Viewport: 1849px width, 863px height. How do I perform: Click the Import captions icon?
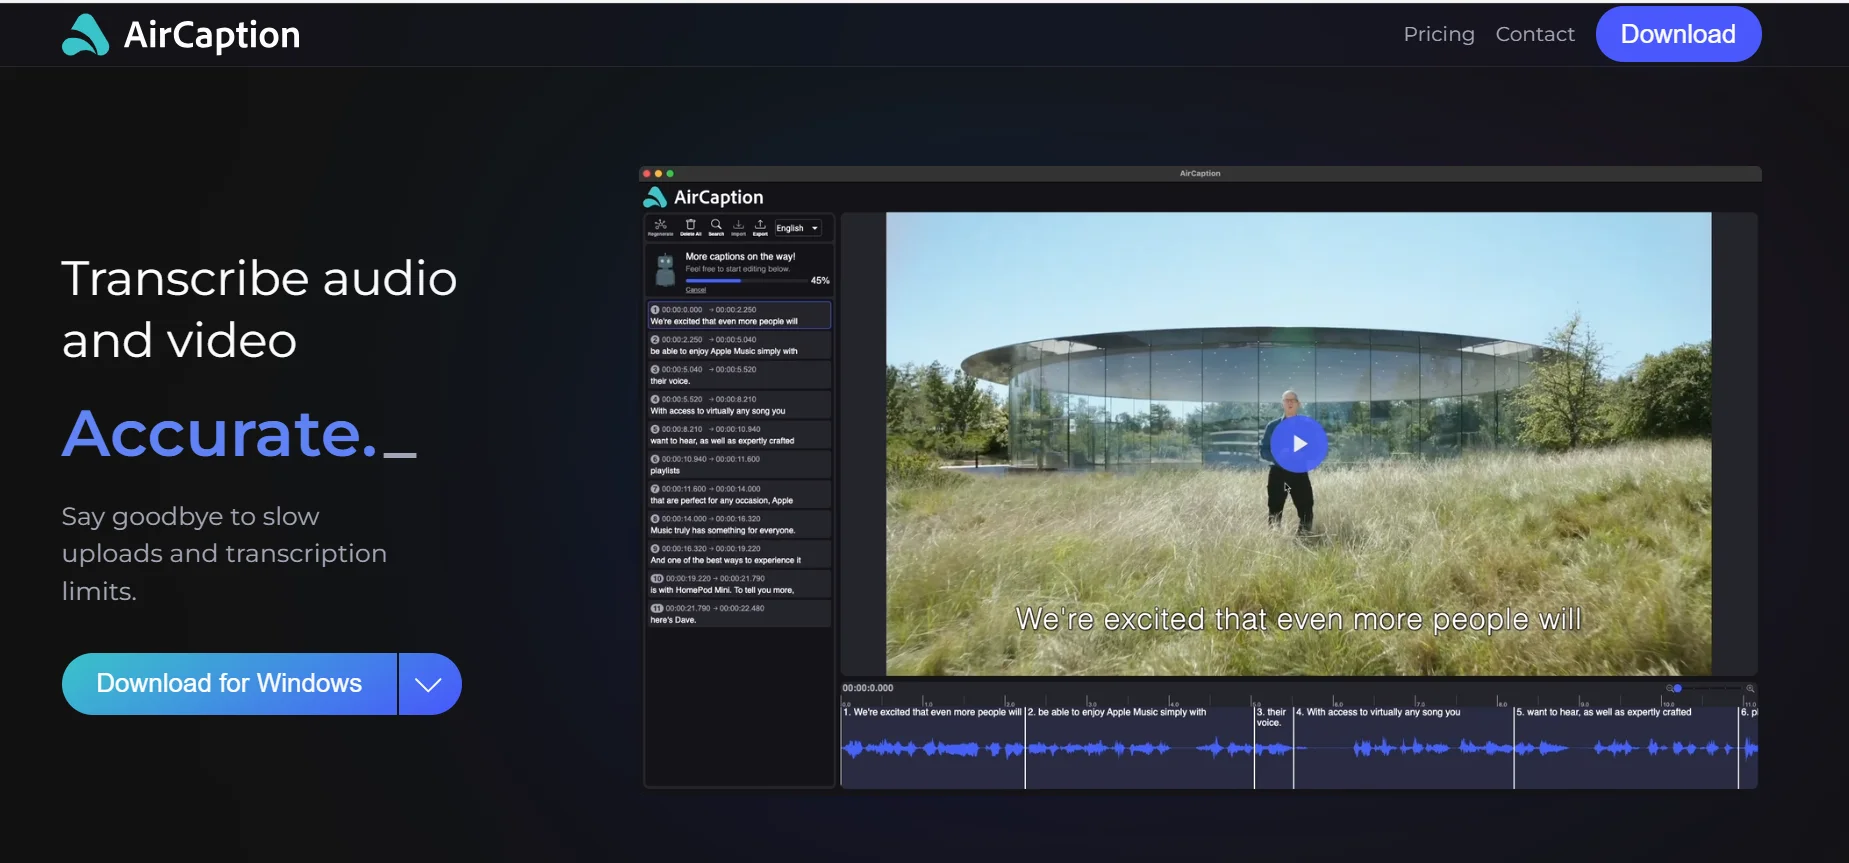tap(738, 227)
